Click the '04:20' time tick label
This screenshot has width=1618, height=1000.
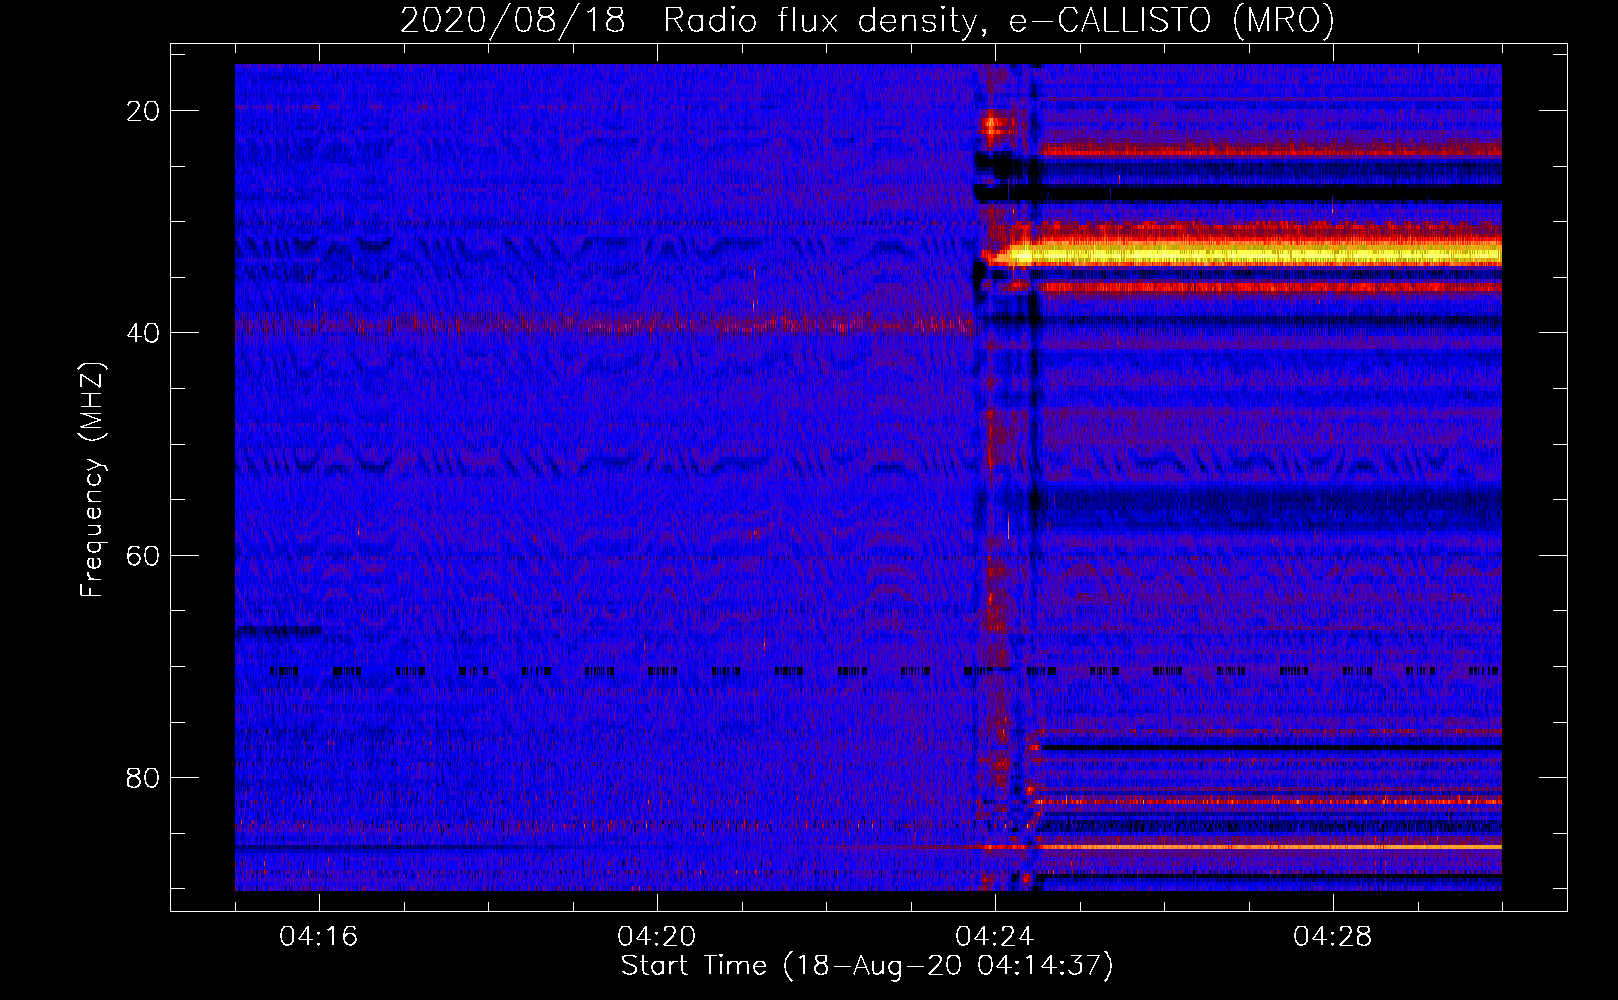657,937
